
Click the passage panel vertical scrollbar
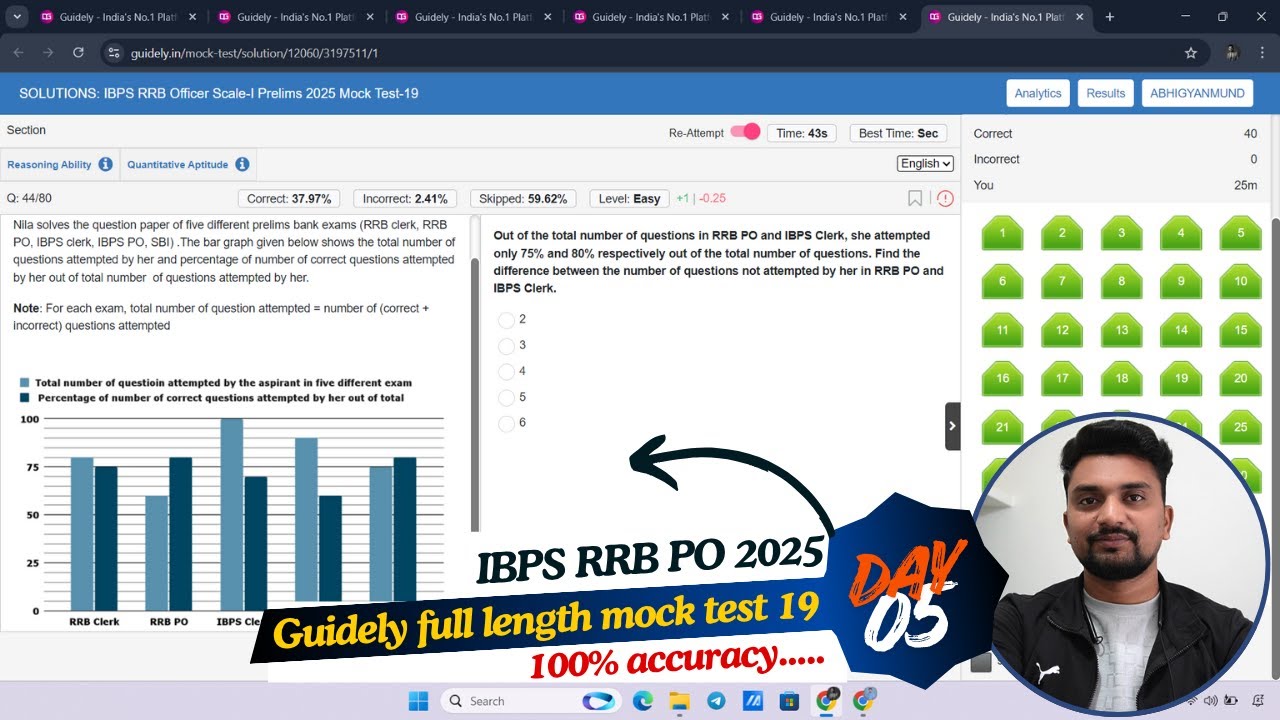475,395
